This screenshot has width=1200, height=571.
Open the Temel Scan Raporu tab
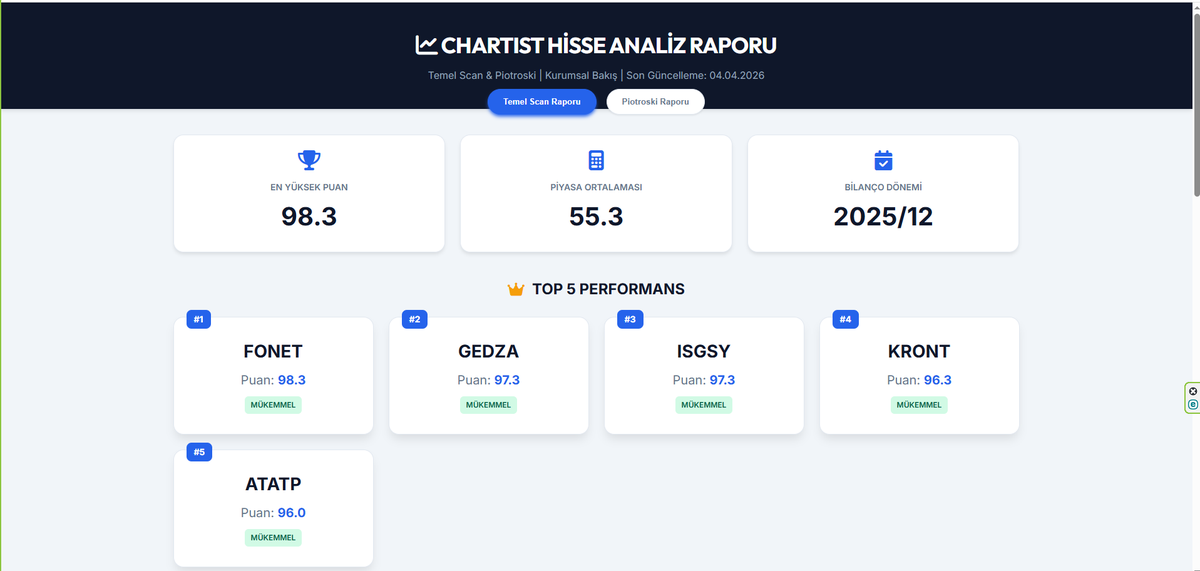542,102
